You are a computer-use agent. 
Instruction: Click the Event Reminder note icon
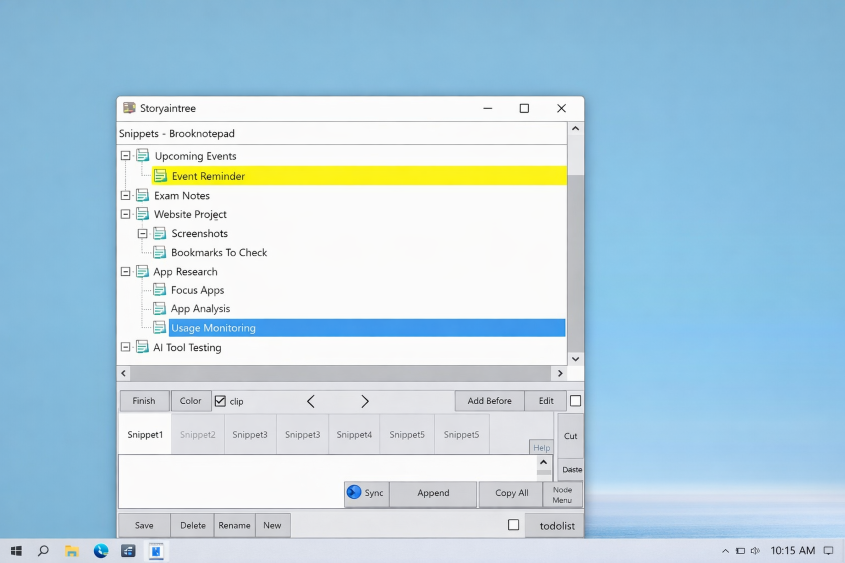160,176
